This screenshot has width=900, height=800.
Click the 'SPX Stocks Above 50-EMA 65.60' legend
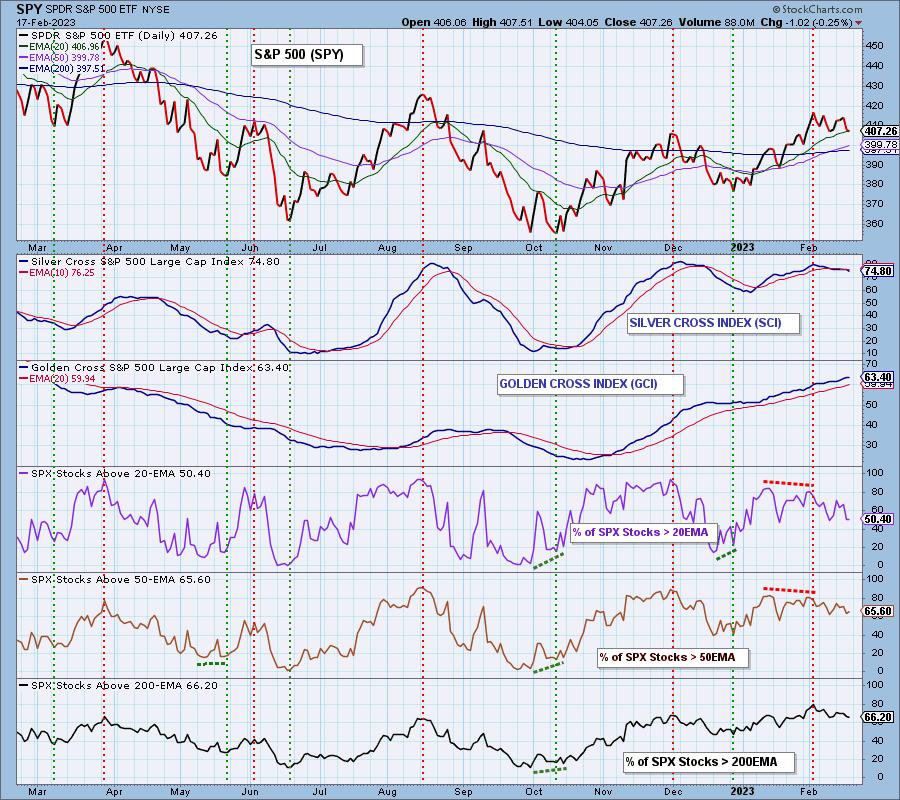pos(115,580)
